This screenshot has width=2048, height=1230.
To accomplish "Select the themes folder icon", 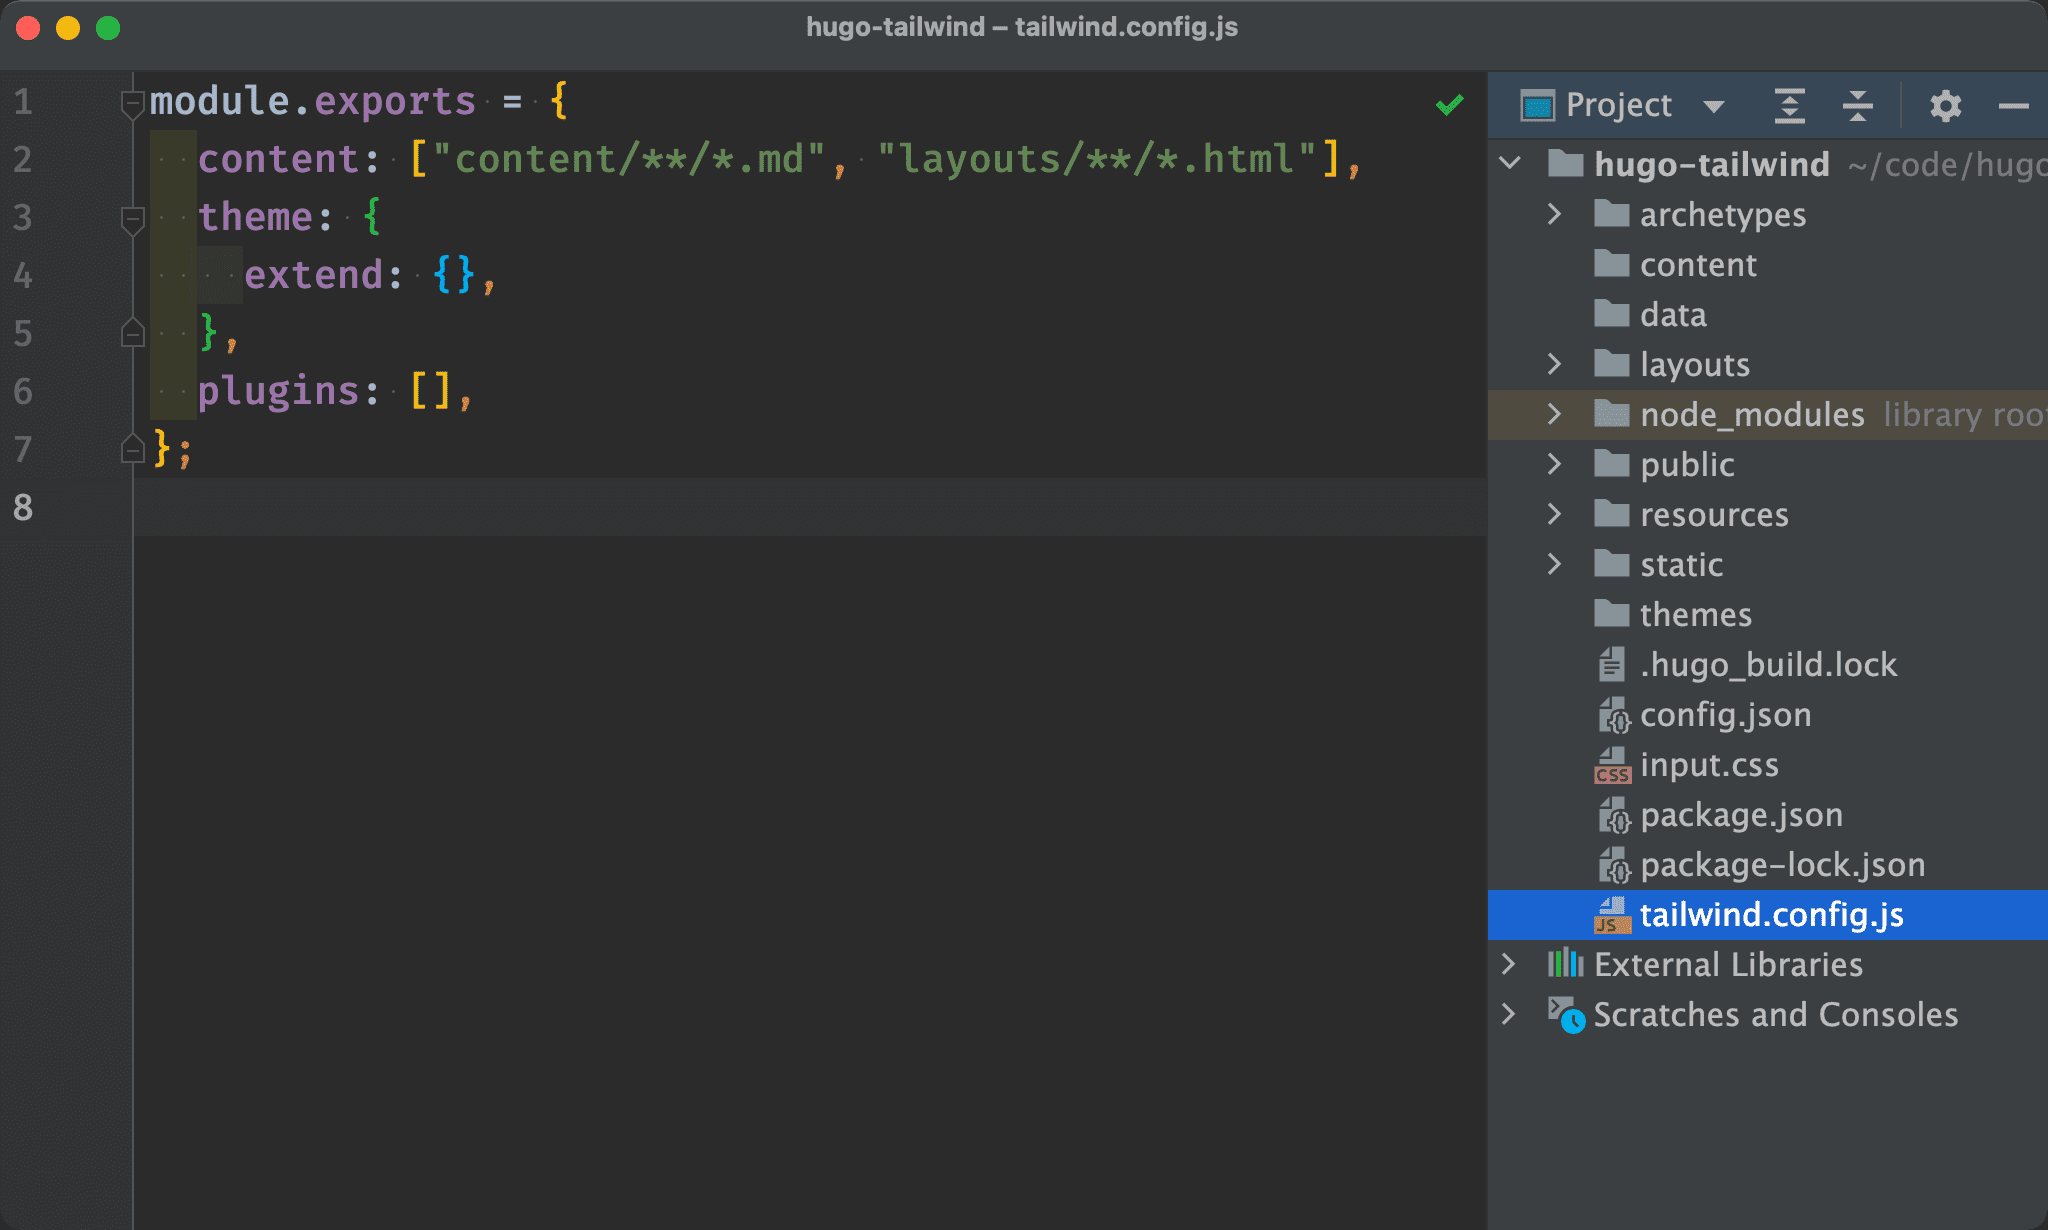I will (x=1611, y=613).
